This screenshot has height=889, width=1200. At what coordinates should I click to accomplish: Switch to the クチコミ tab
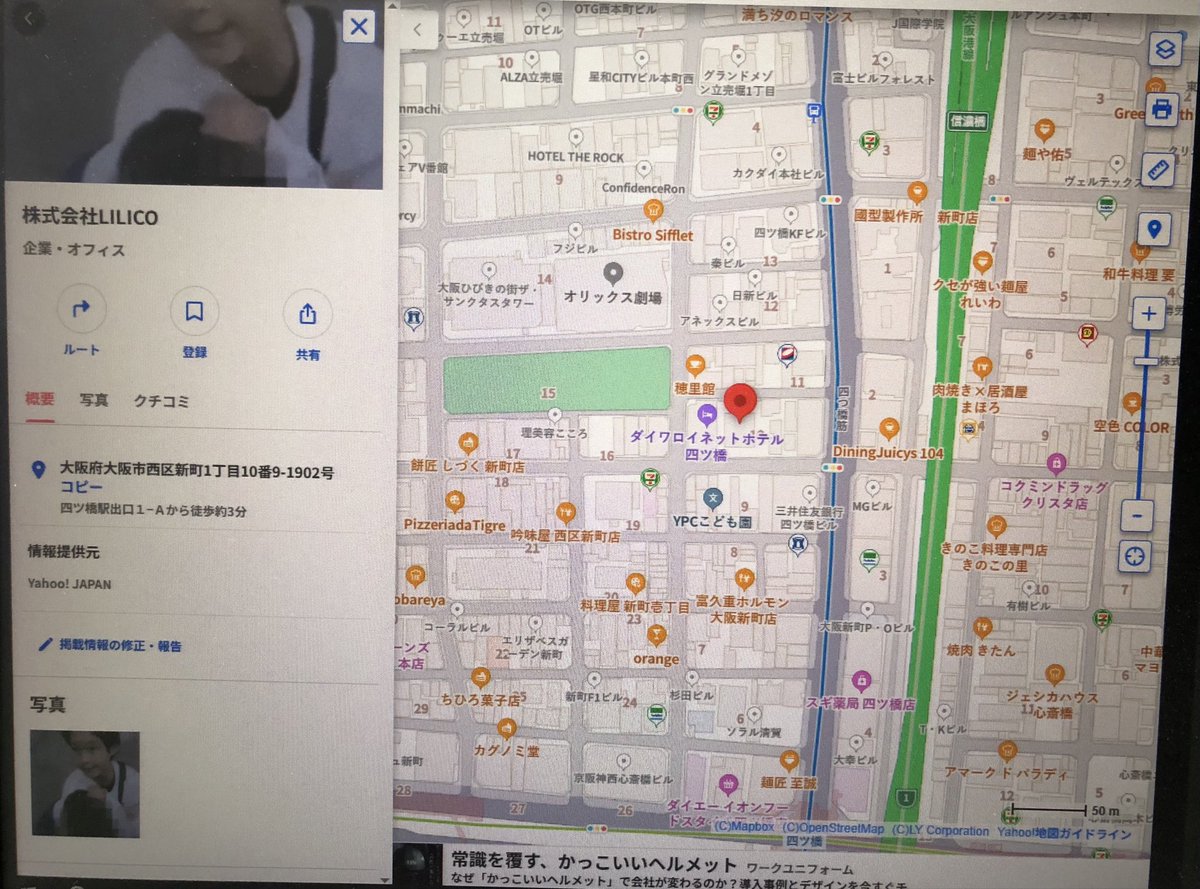pos(161,401)
